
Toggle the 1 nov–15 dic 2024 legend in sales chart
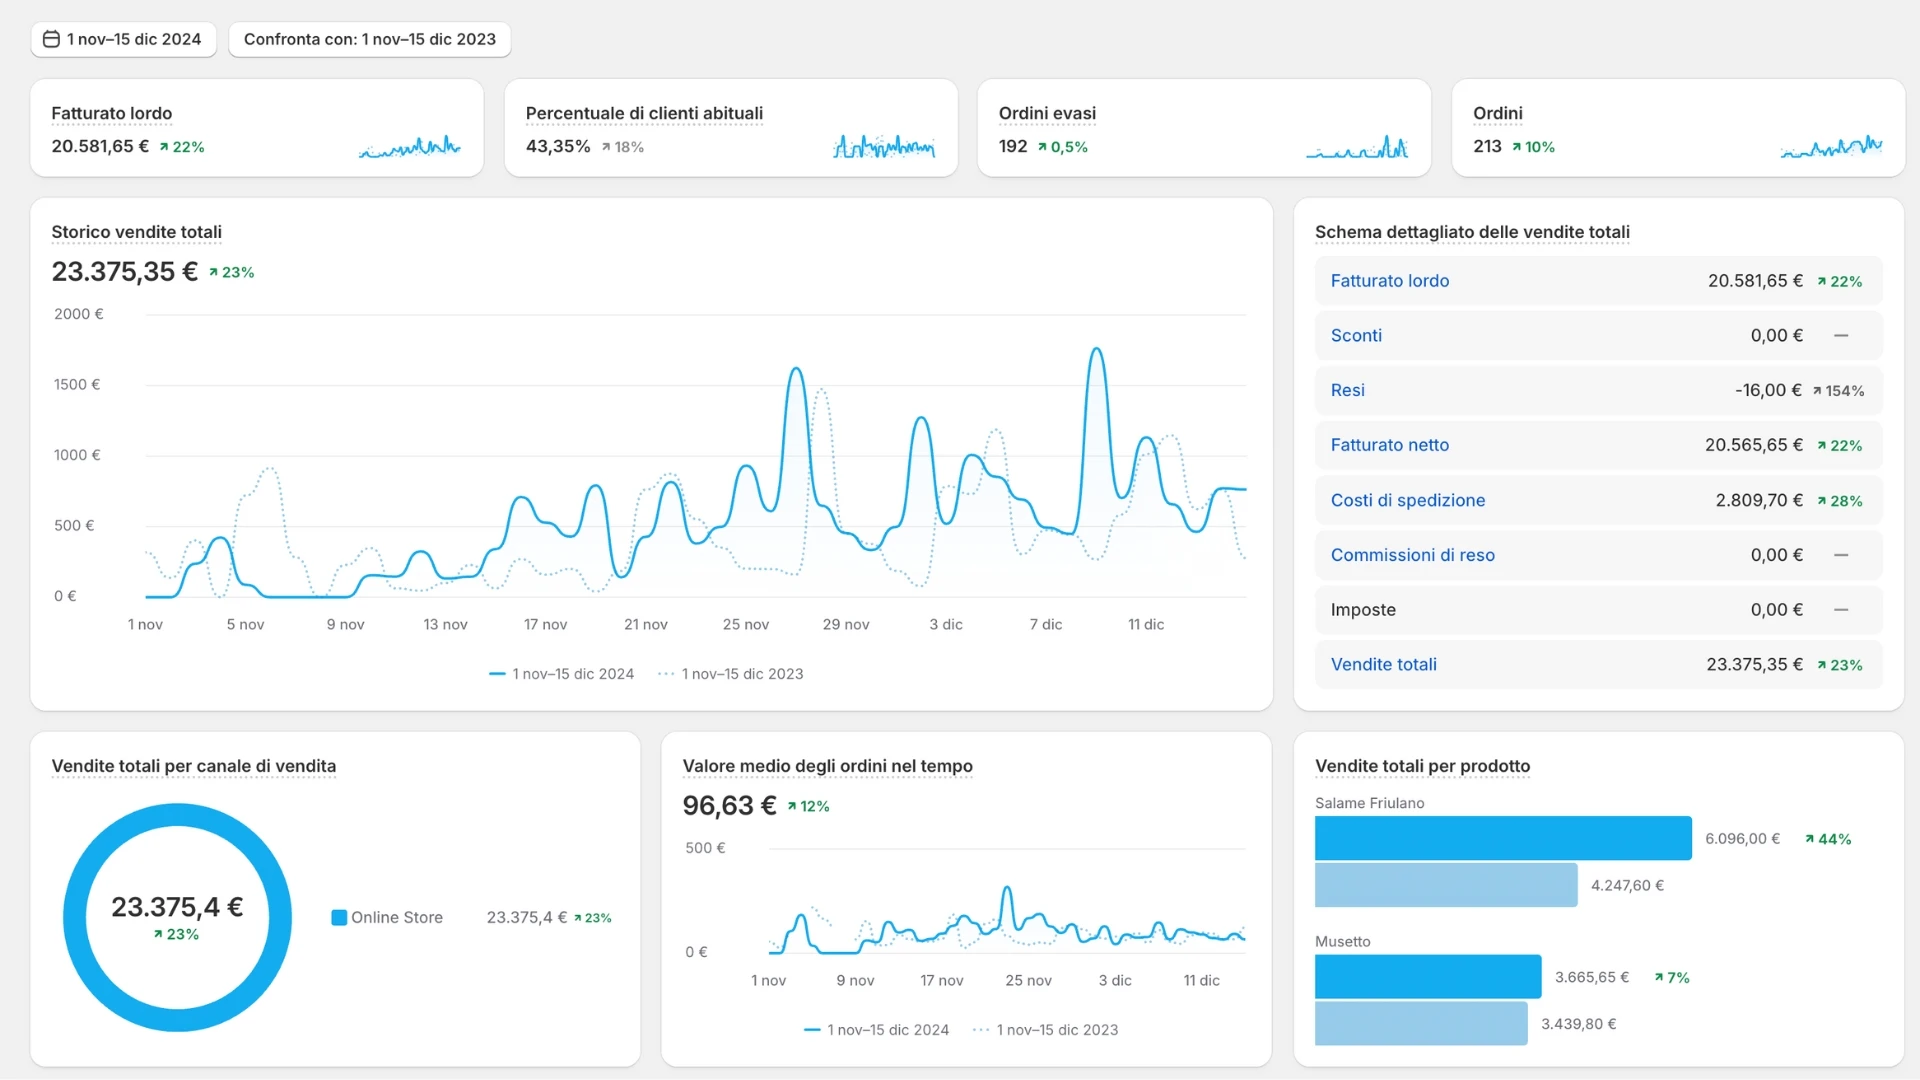(562, 674)
